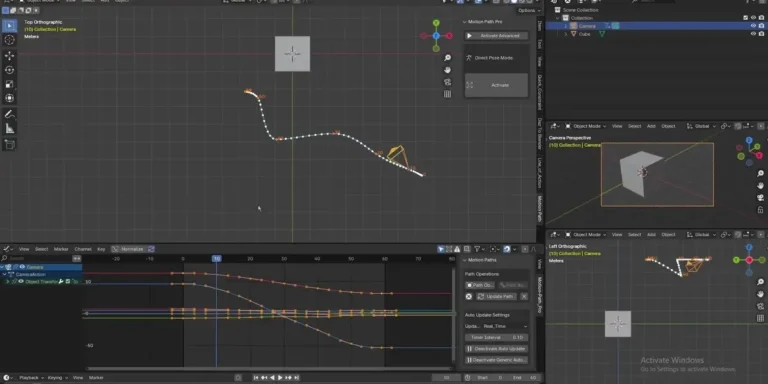768x384 pixels.
Task: Toggle Normalize in graph editor header
Action: click(129, 249)
